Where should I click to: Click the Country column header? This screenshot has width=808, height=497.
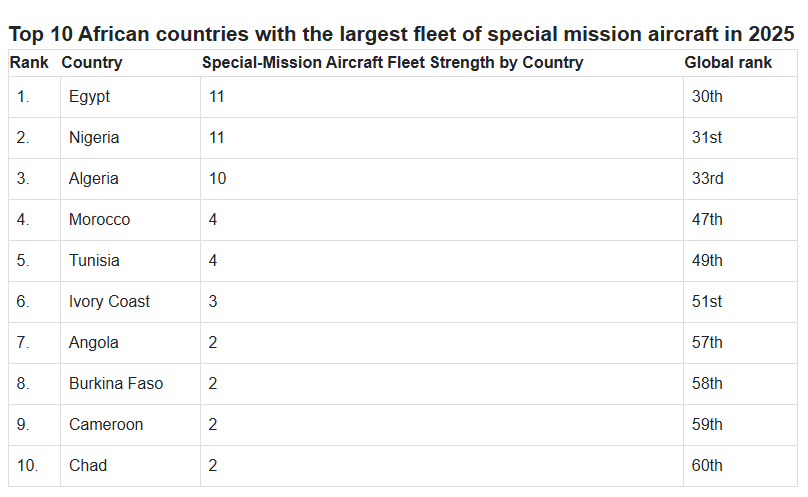92,63
